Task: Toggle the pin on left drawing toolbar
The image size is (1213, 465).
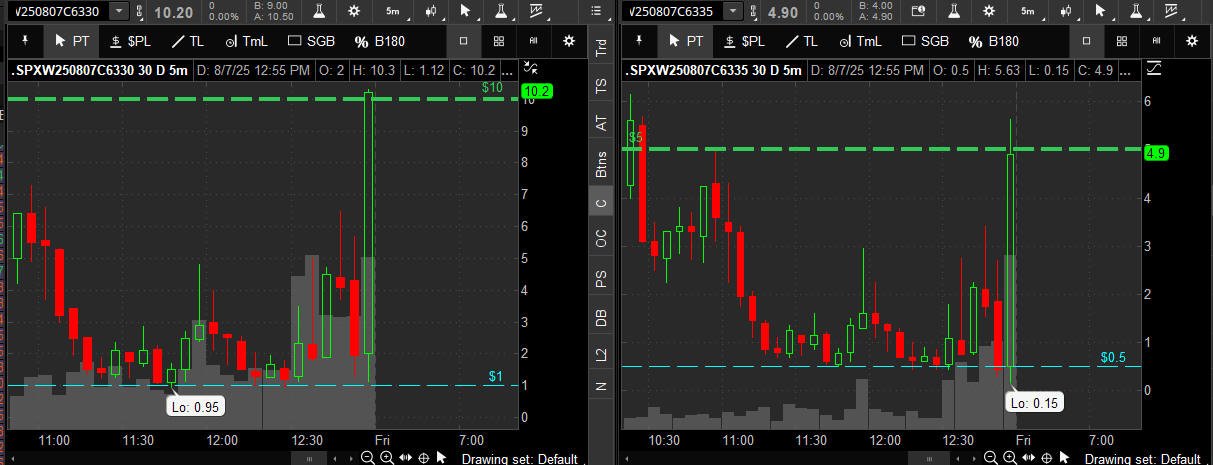Action: pos(25,41)
